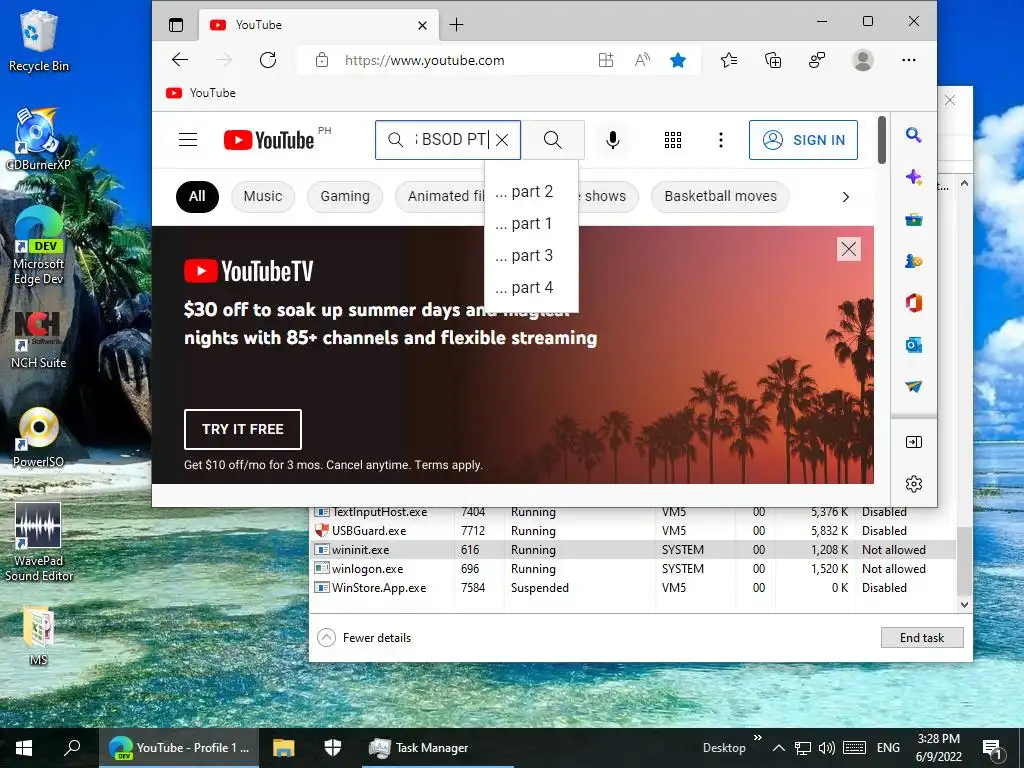This screenshot has width=1024, height=768.
Task: Click the YouTube logo home link
Action: (269, 140)
